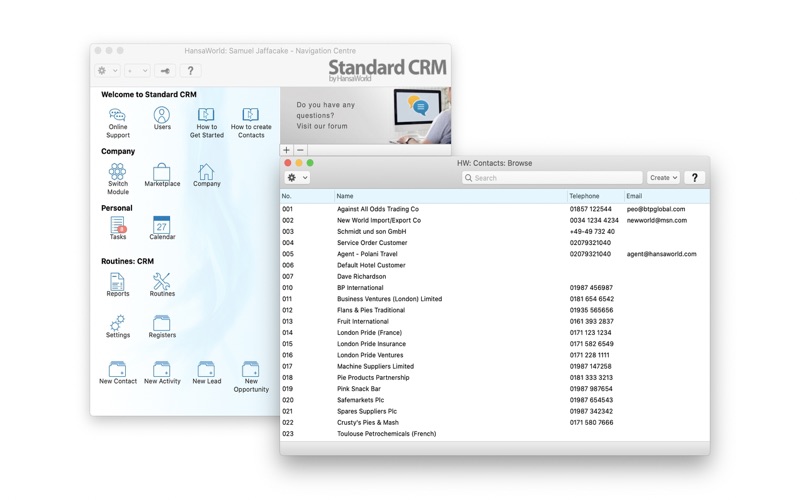The image size is (800, 500).
Task: Select contact London Pride Insurance
Action: point(494,344)
